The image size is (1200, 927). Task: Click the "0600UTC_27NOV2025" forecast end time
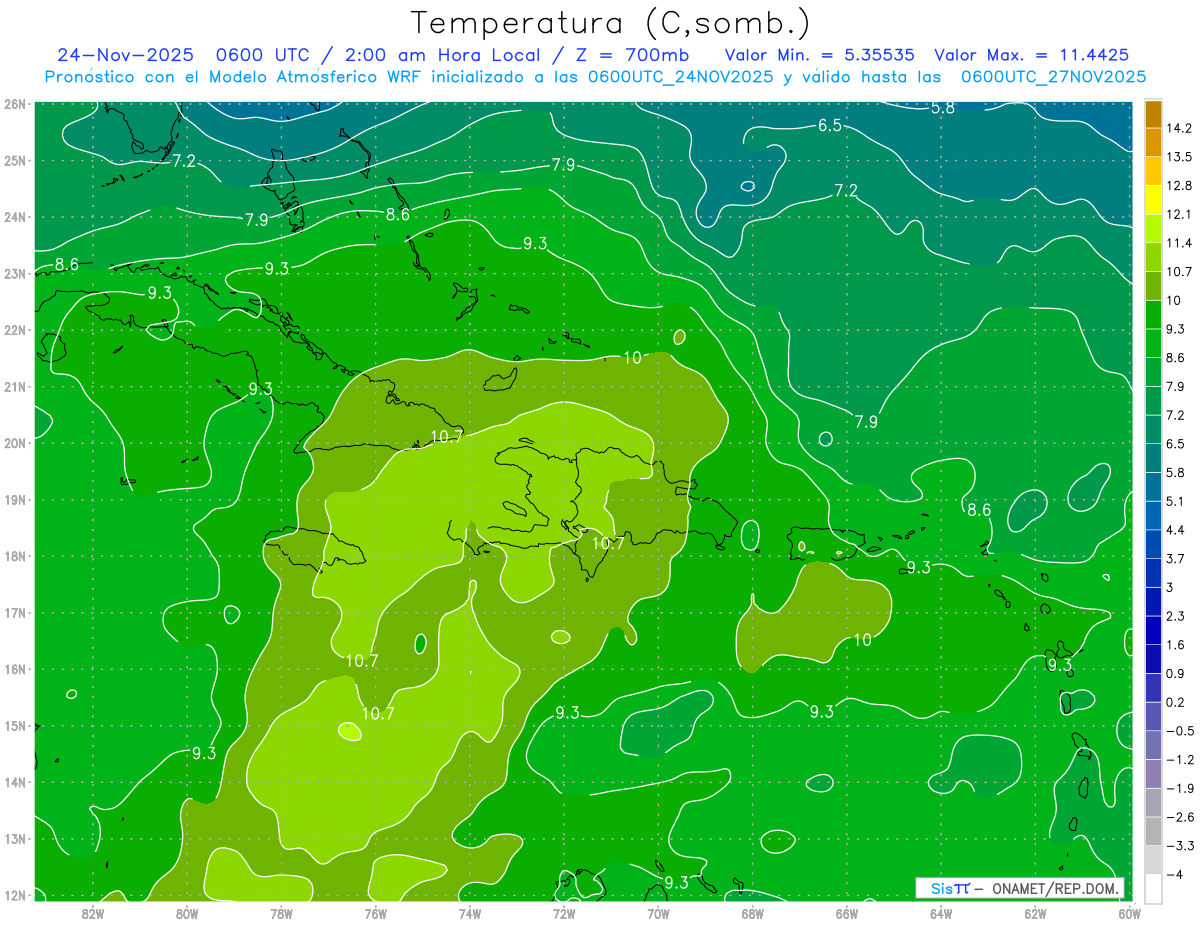[x=1053, y=76]
